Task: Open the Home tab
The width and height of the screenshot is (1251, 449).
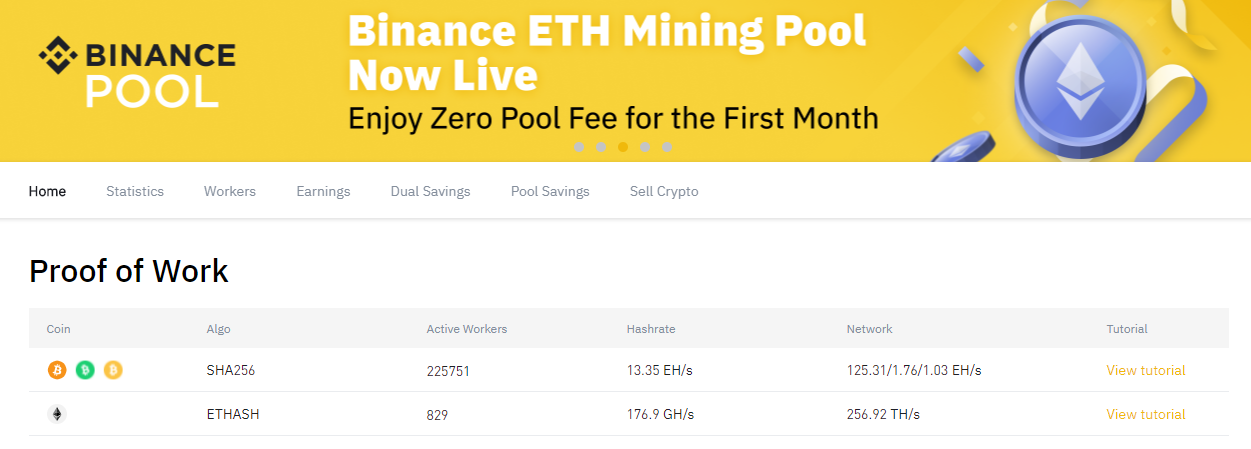Action: click(x=47, y=191)
